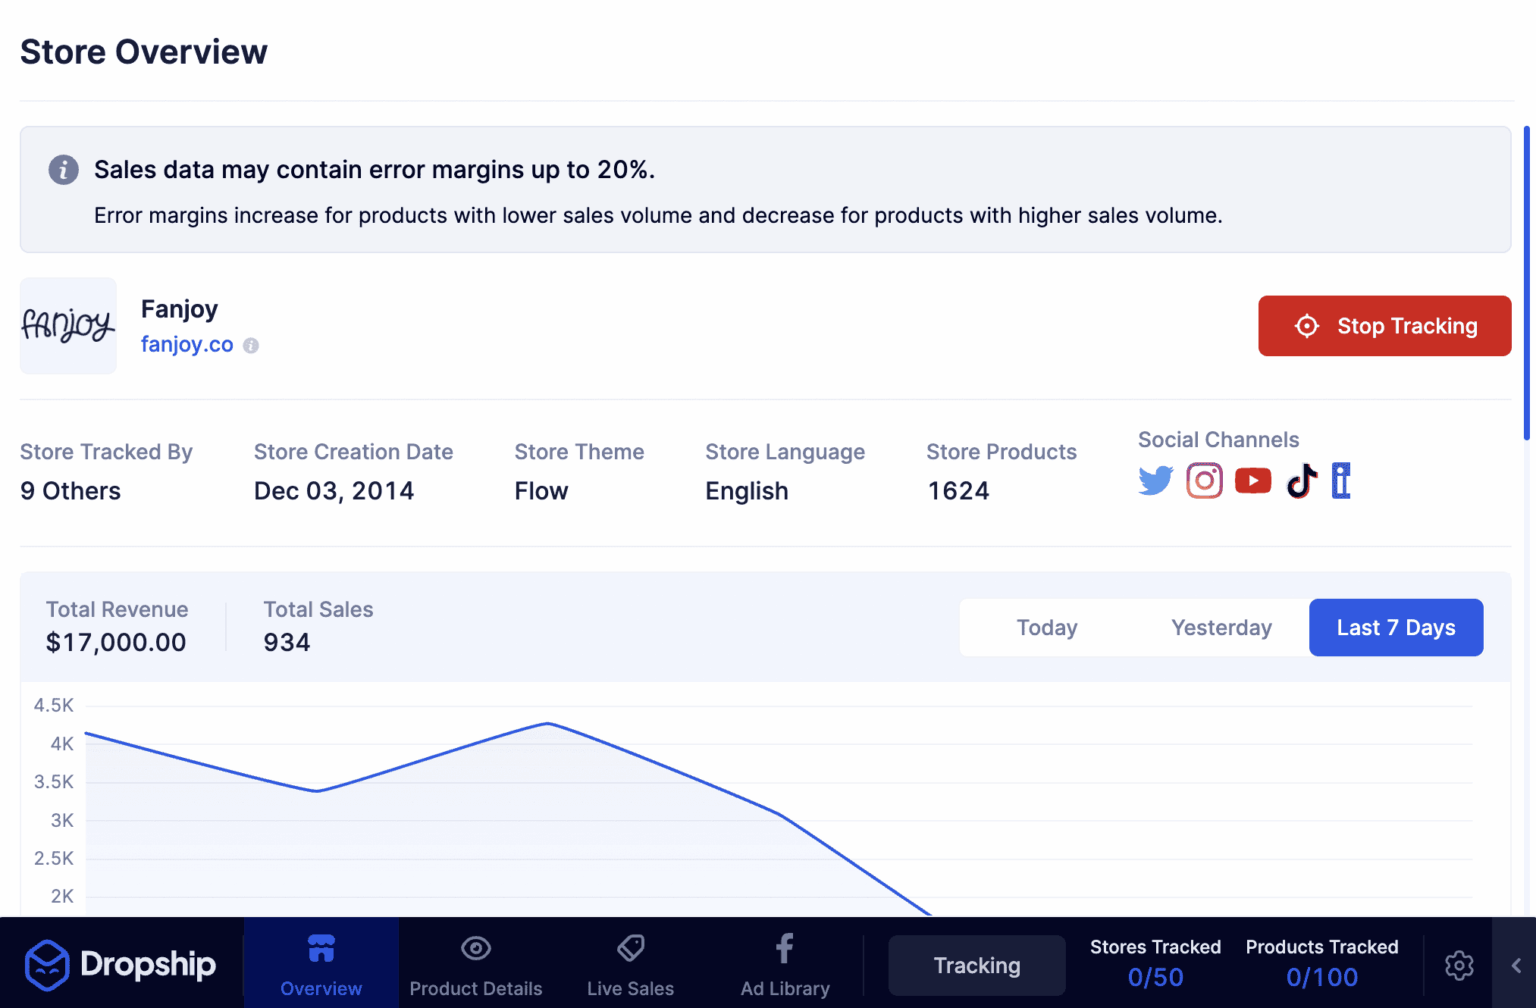Open Fanjoy's Twitter social channel

click(x=1155, y=481)
